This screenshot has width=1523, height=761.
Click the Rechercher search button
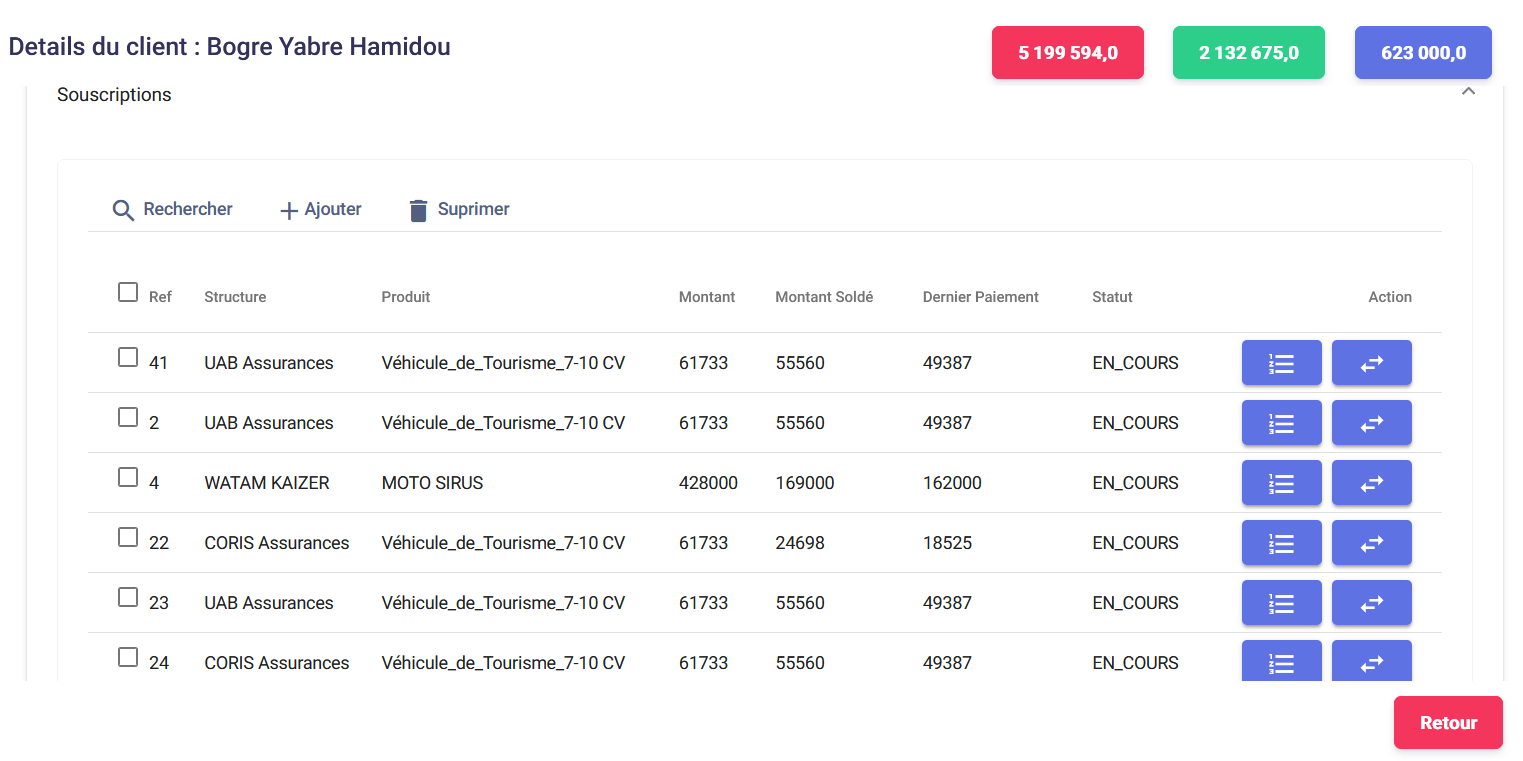point(172,210)
